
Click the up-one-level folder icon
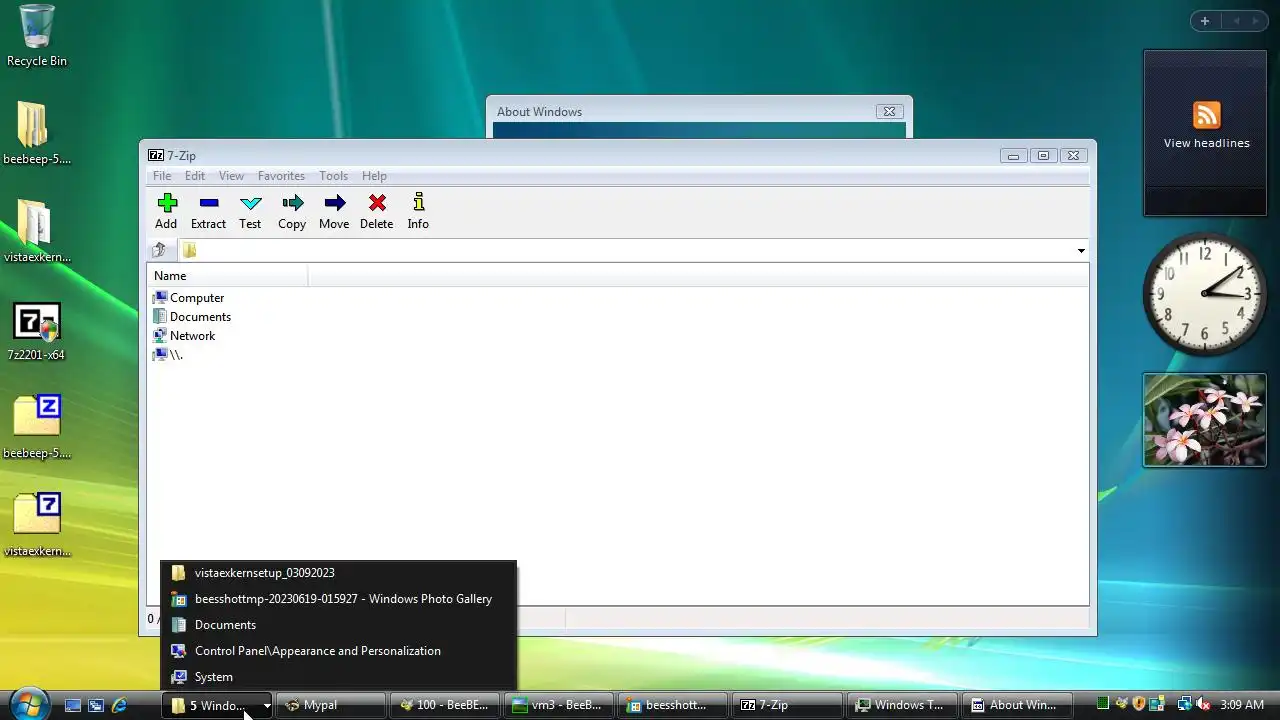(x=159, y=250)
